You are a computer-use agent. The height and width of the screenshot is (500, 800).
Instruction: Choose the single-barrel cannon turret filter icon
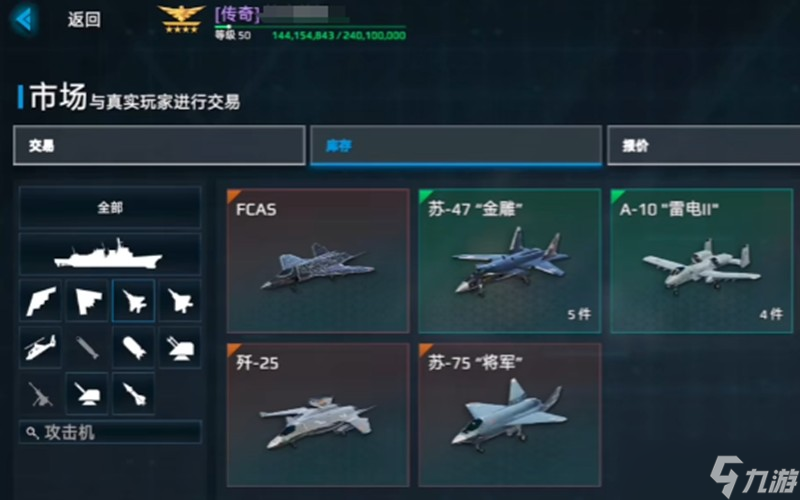(x=87, y=393)
